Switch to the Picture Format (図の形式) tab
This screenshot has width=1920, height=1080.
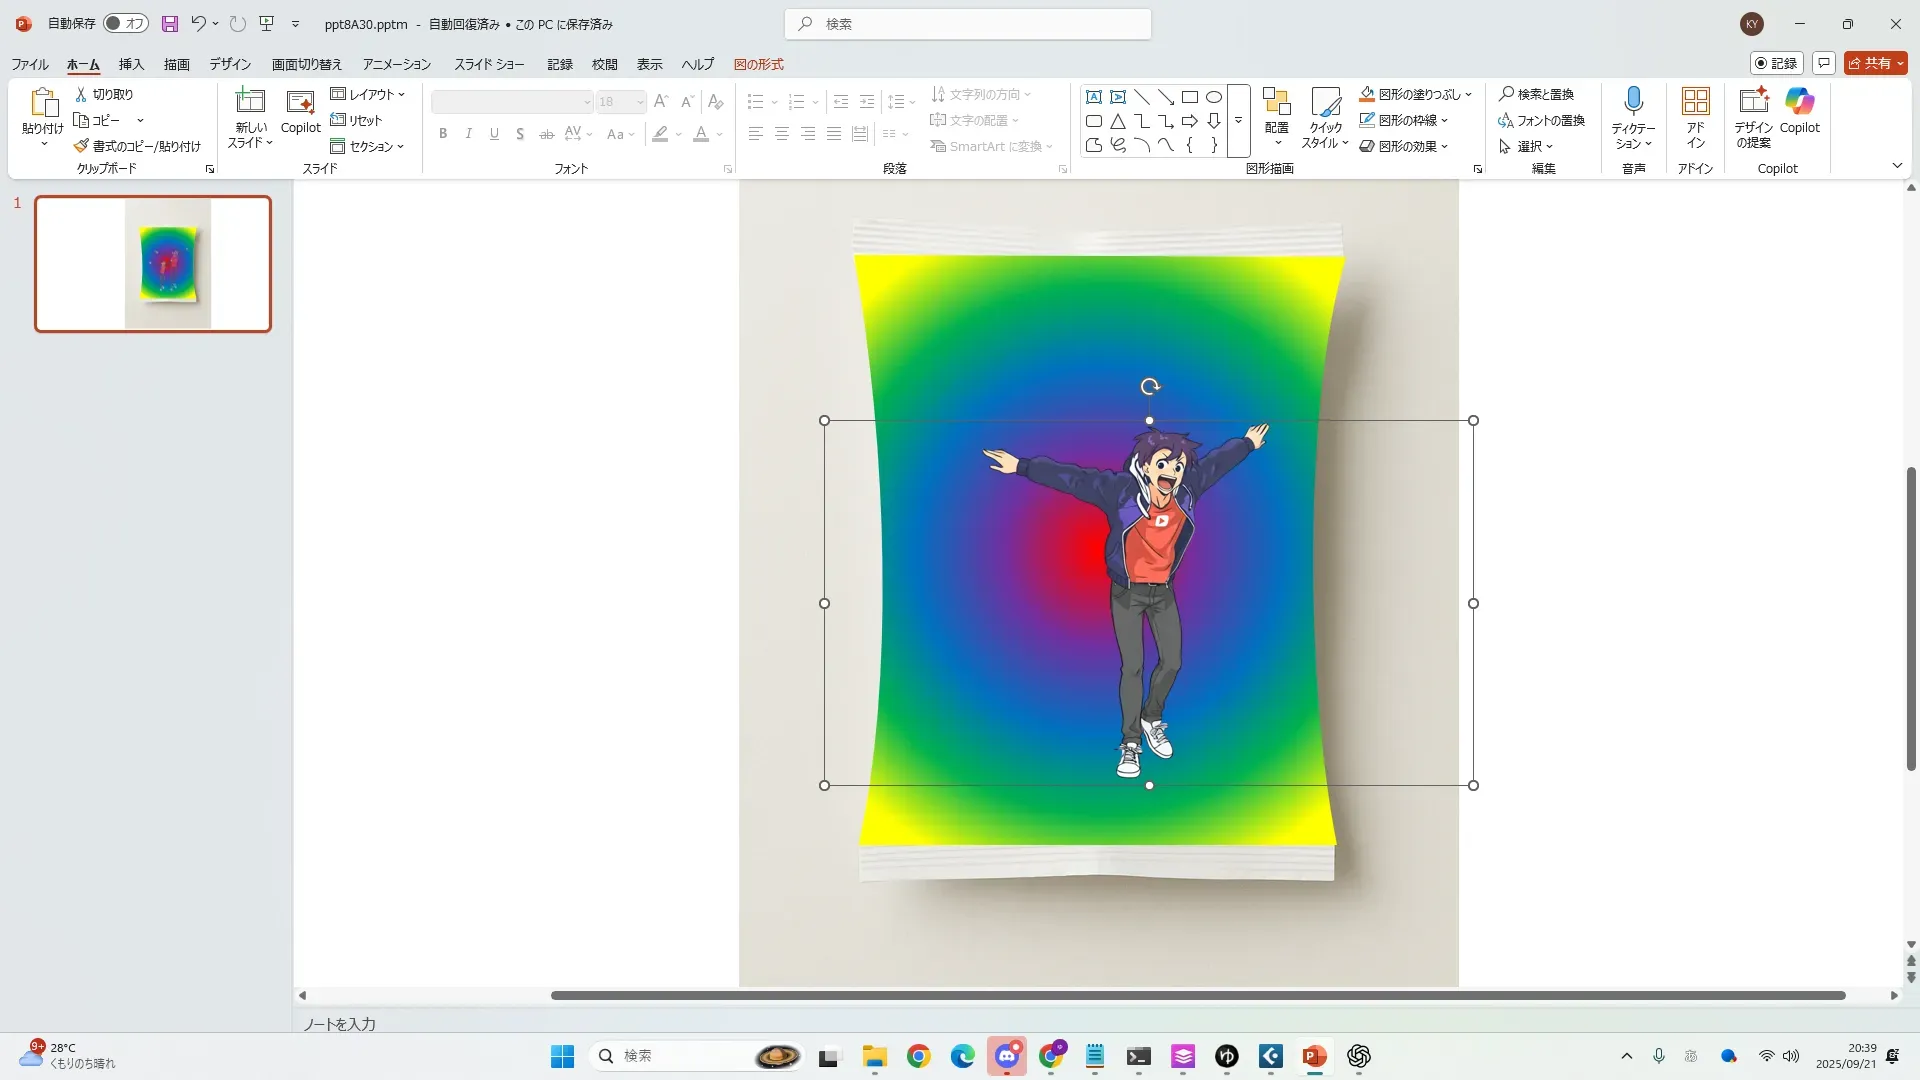tap(758, 64)
